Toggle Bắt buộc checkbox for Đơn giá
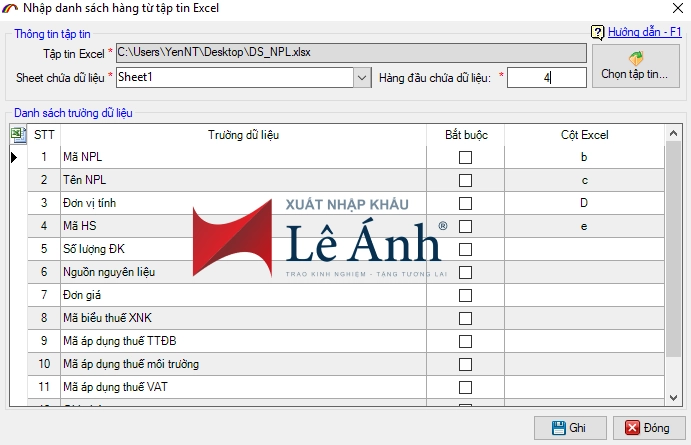 pyautogui.click(x=465, y=295)
